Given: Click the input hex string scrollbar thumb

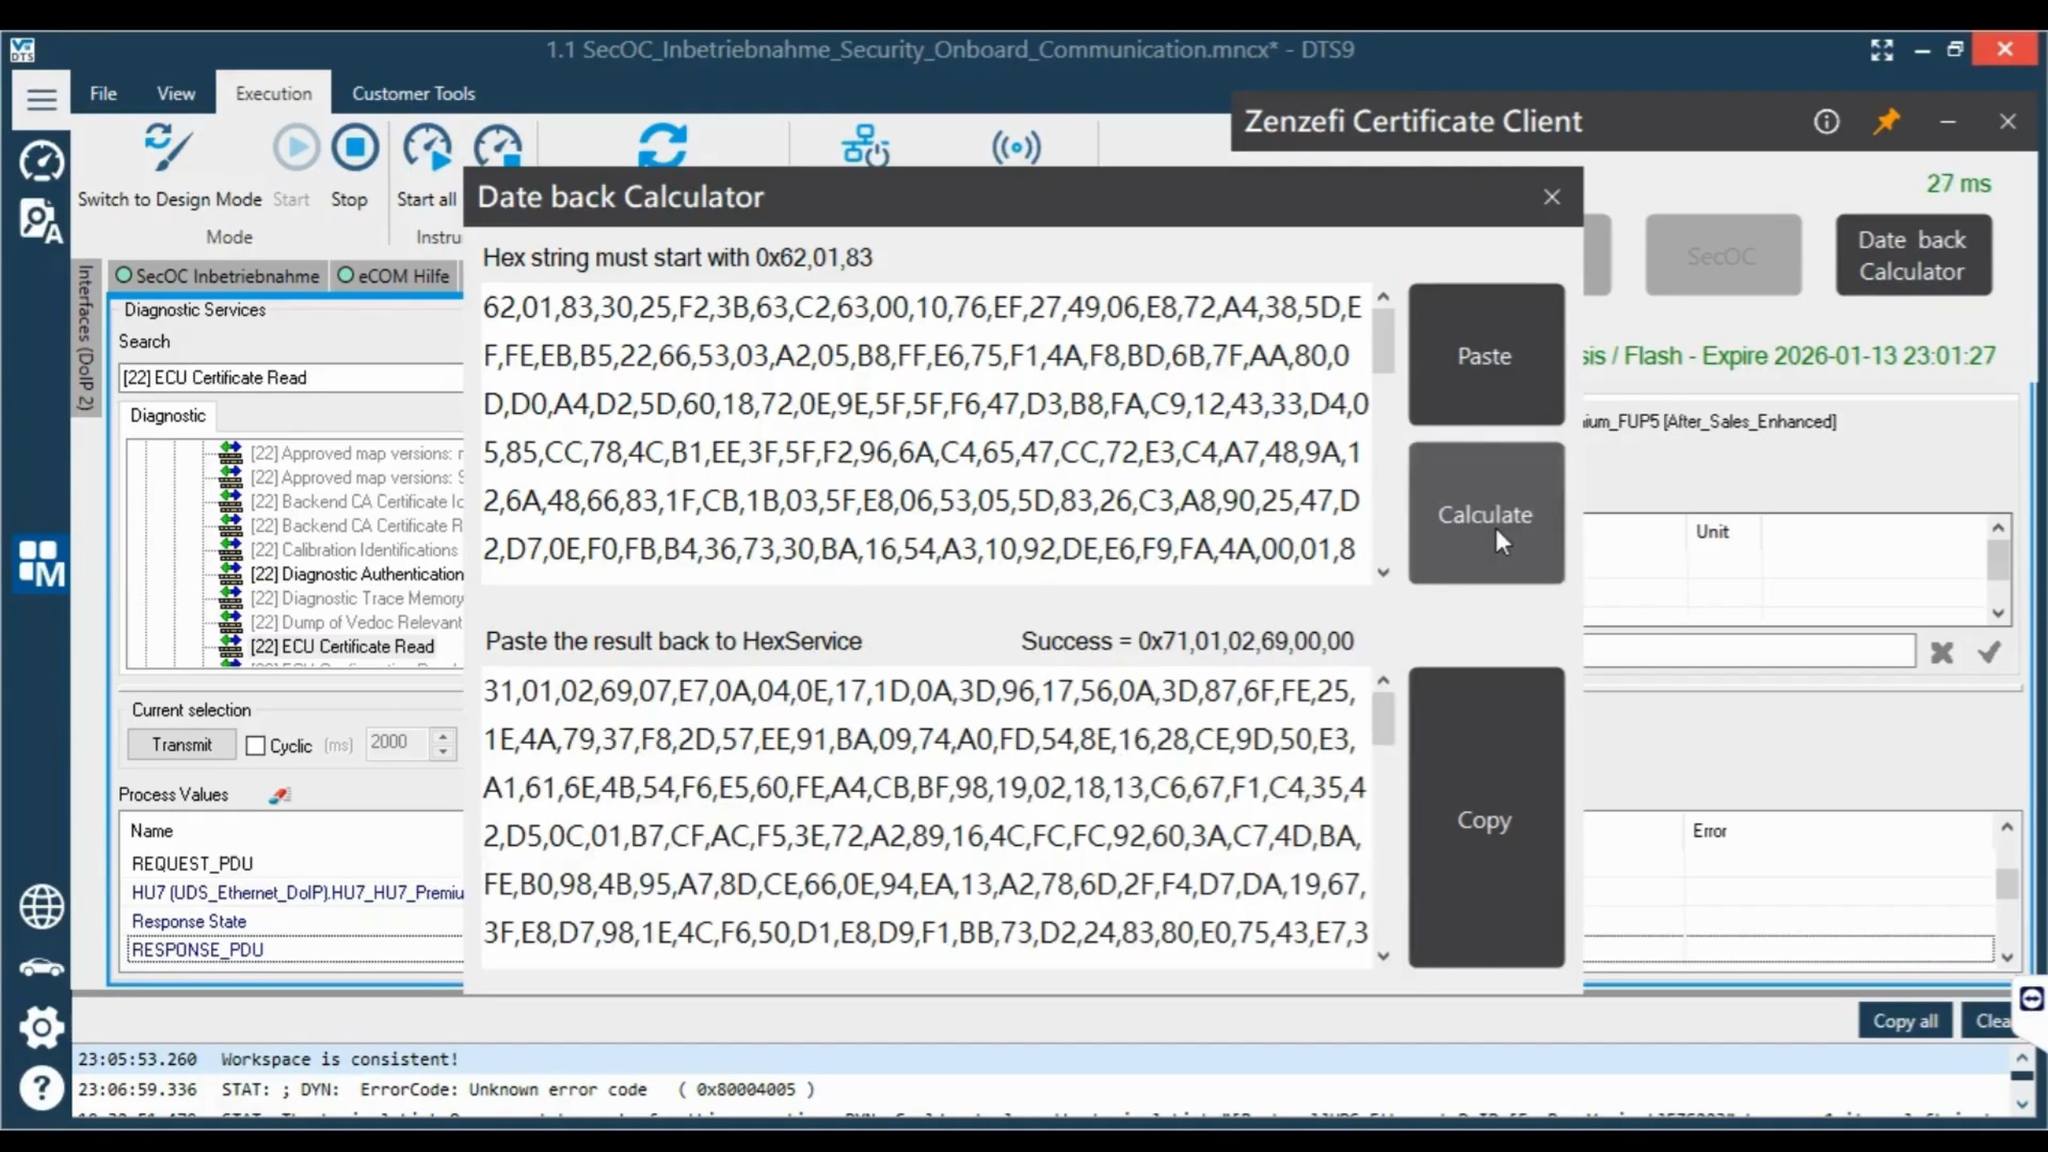Looking at the screenshot, I should [x=1383, y=341].
